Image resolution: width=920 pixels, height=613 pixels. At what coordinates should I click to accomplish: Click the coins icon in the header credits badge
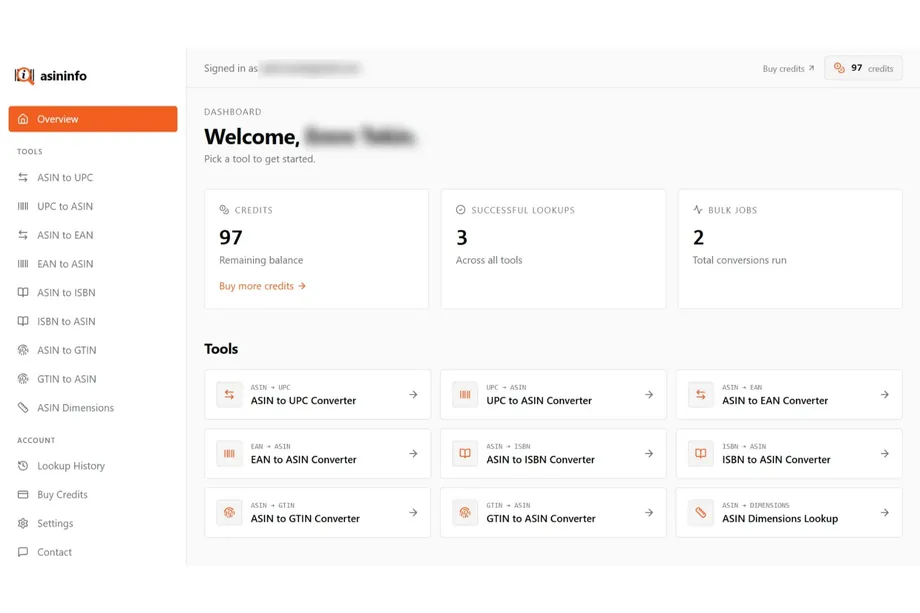point(839,68)
